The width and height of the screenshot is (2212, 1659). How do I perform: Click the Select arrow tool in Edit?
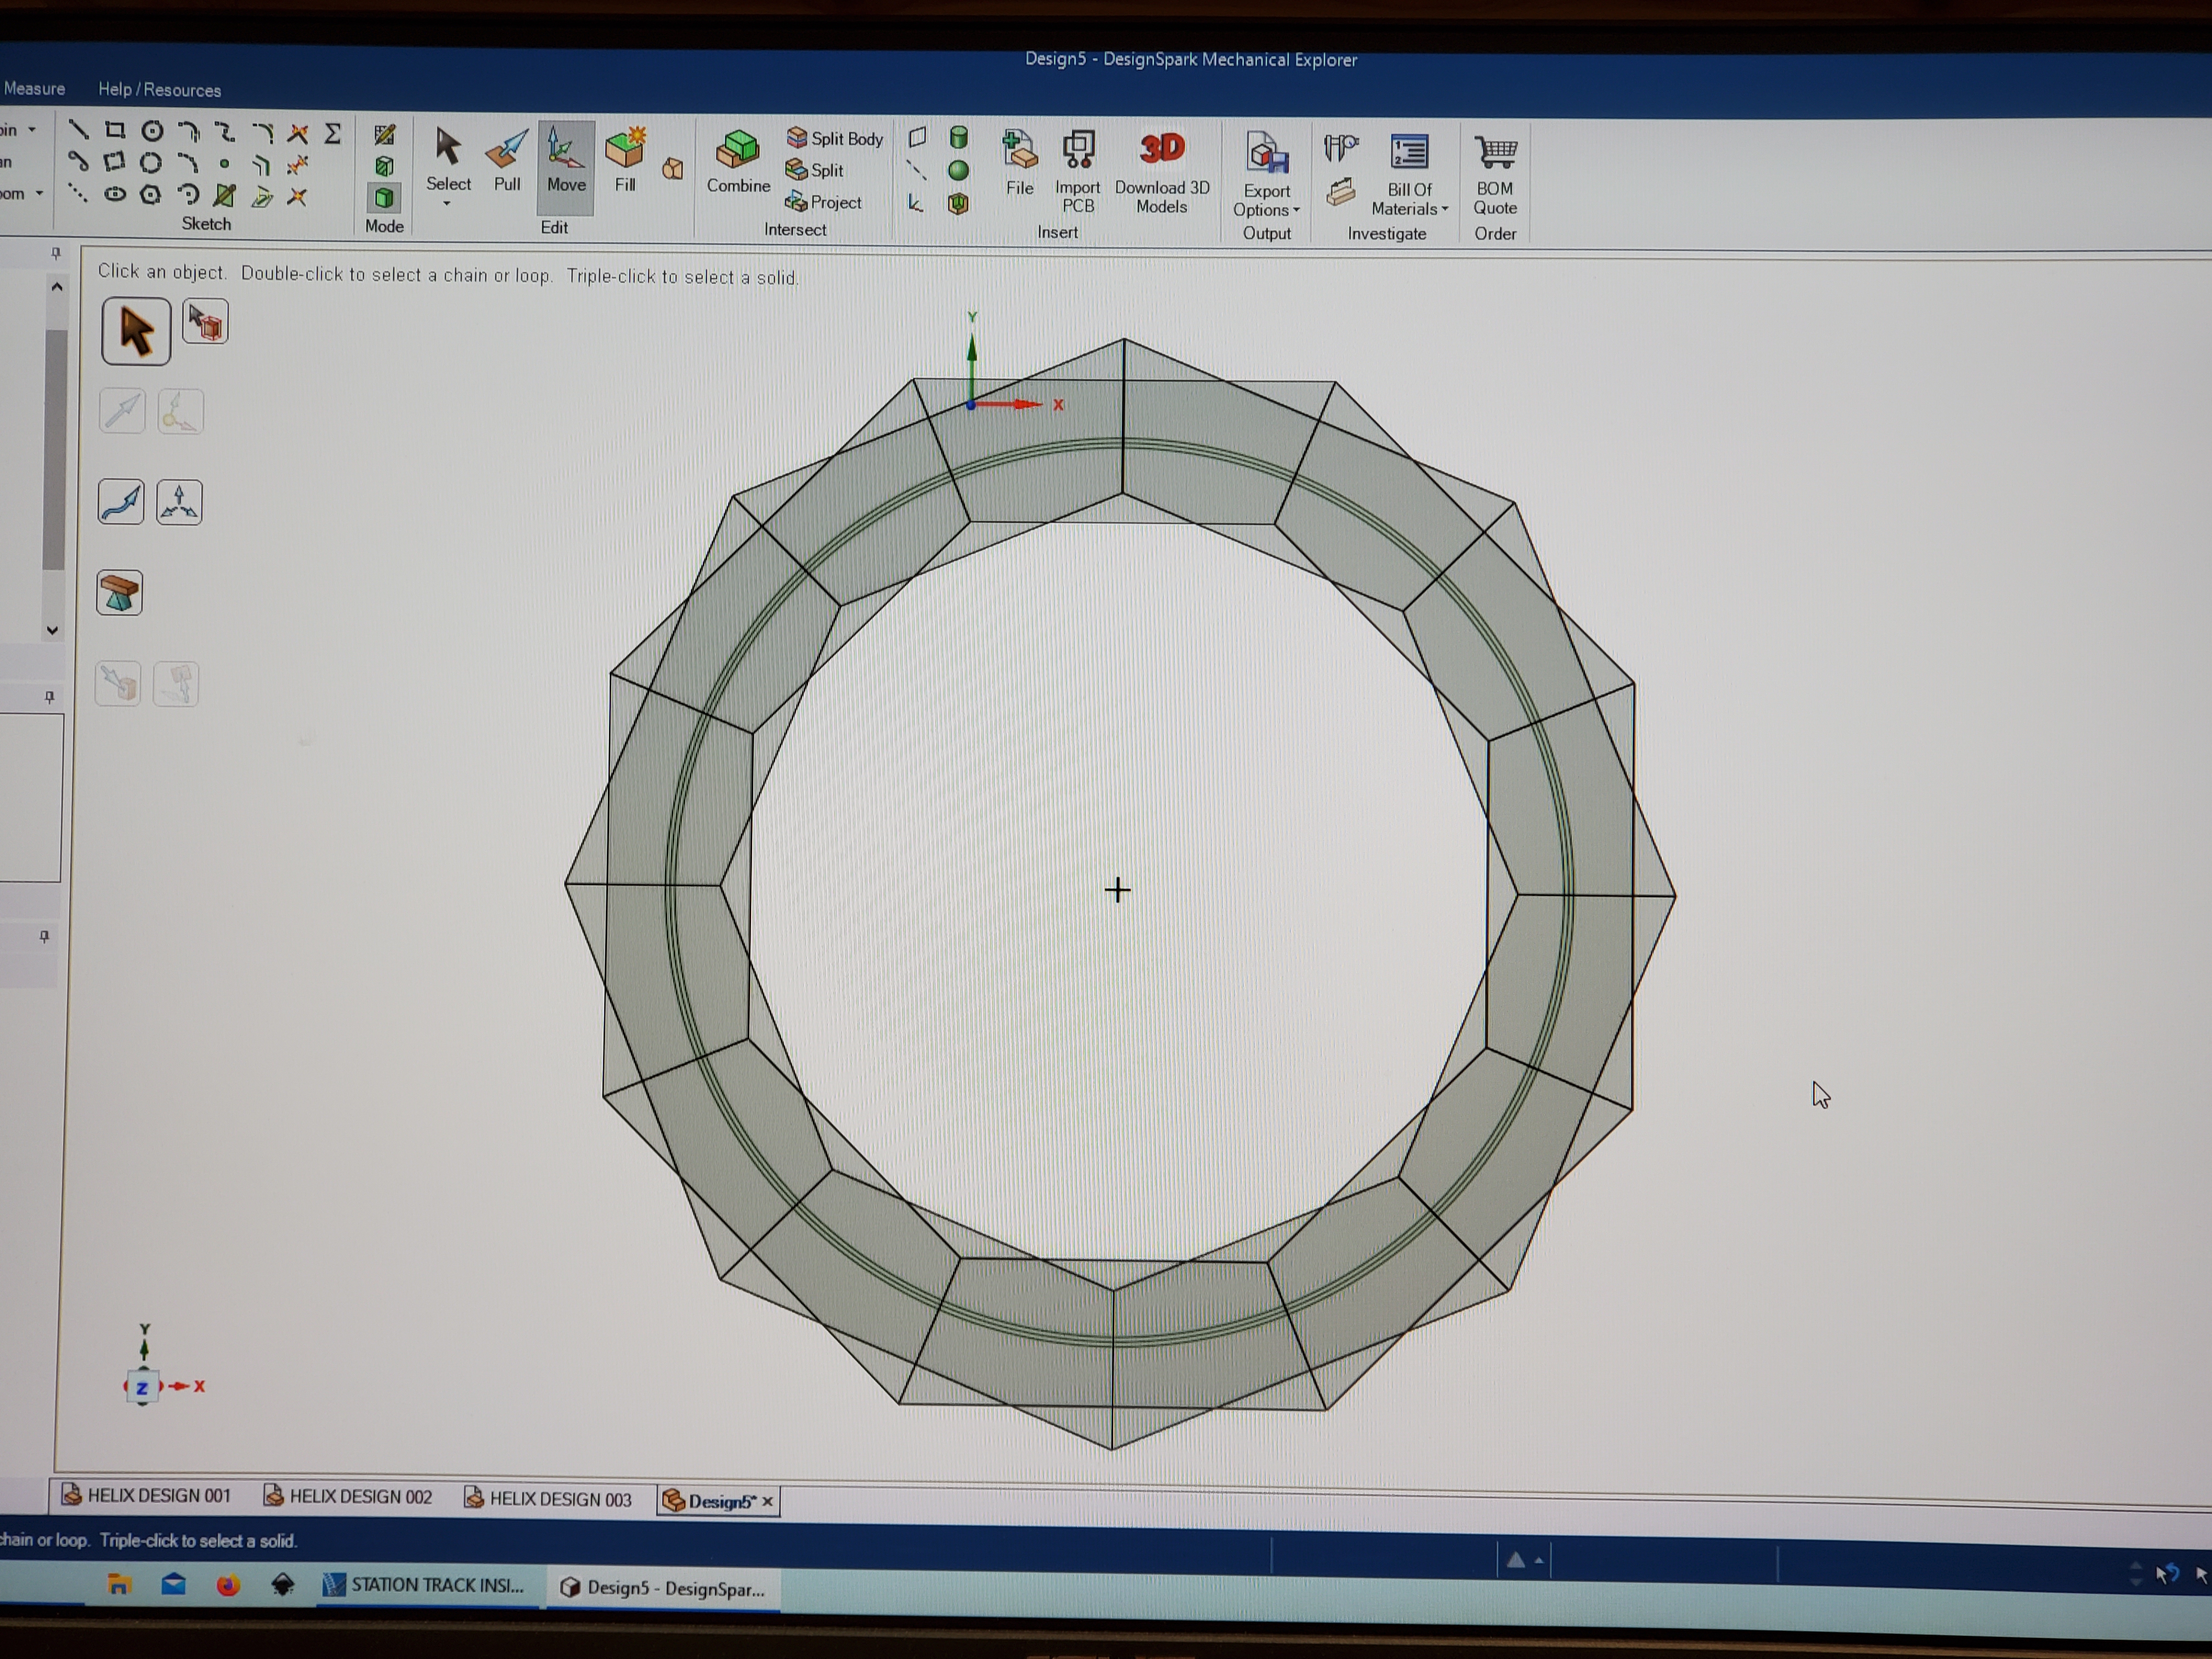click(x=448, y=160)
